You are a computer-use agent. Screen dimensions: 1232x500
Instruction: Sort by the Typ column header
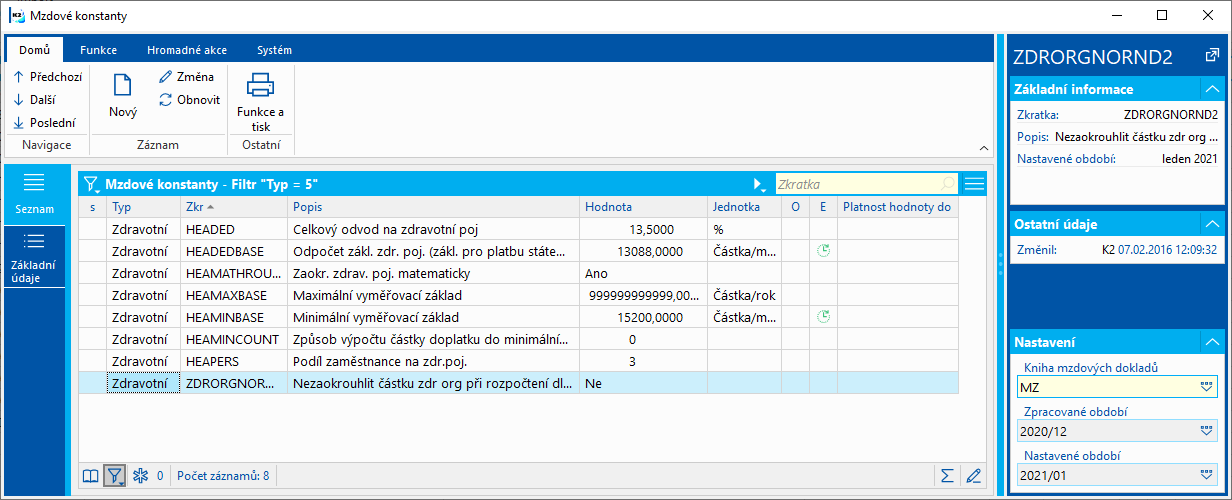pos(143,207)
